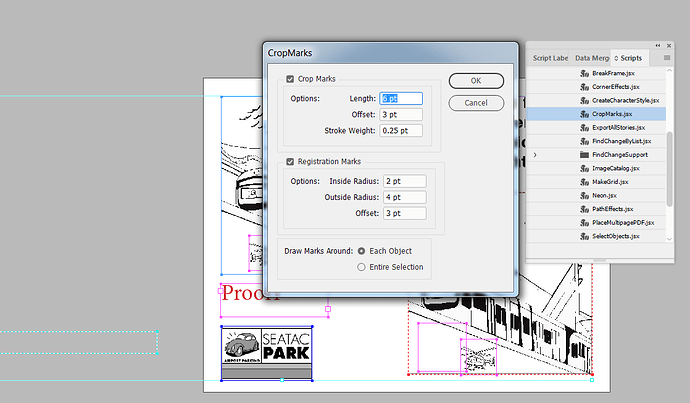The image size is (690, 403).
Task: Switch to the Data Merge tab
Action: (x=592, y=58)
